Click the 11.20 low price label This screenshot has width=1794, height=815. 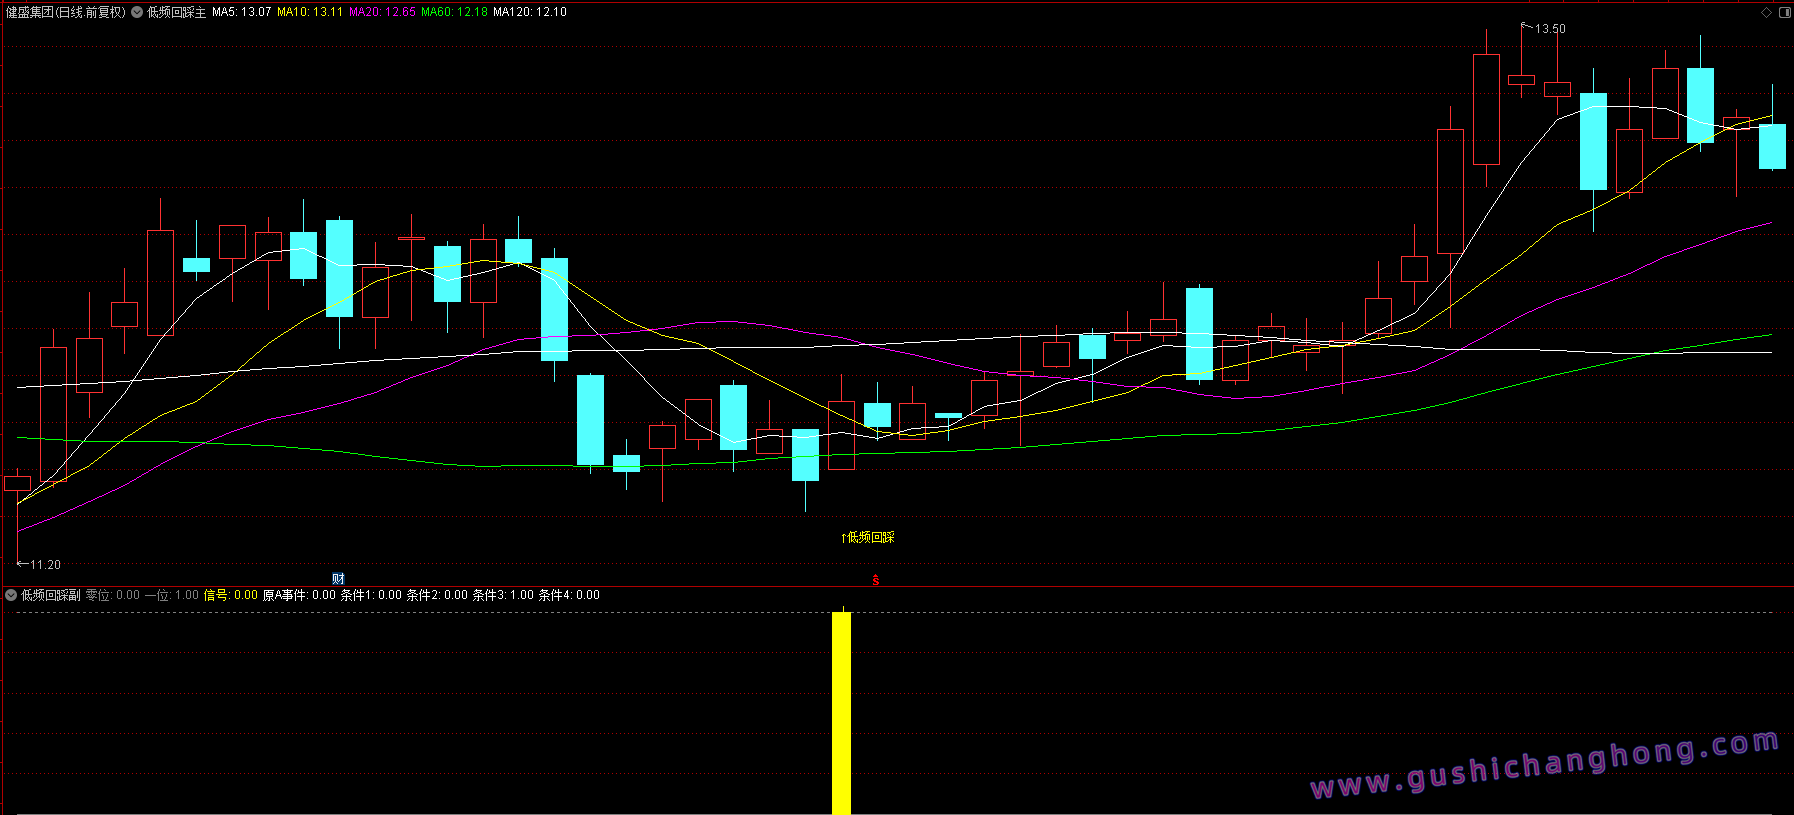click(45, 565)
